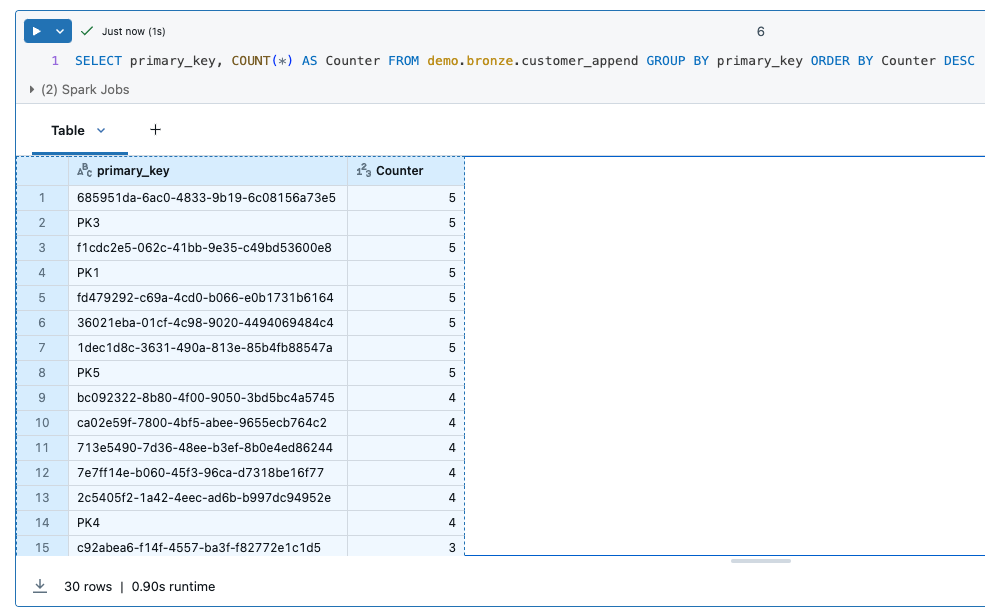
Task: Open the Table tab dropdown chevron
Action: [101, 130]
